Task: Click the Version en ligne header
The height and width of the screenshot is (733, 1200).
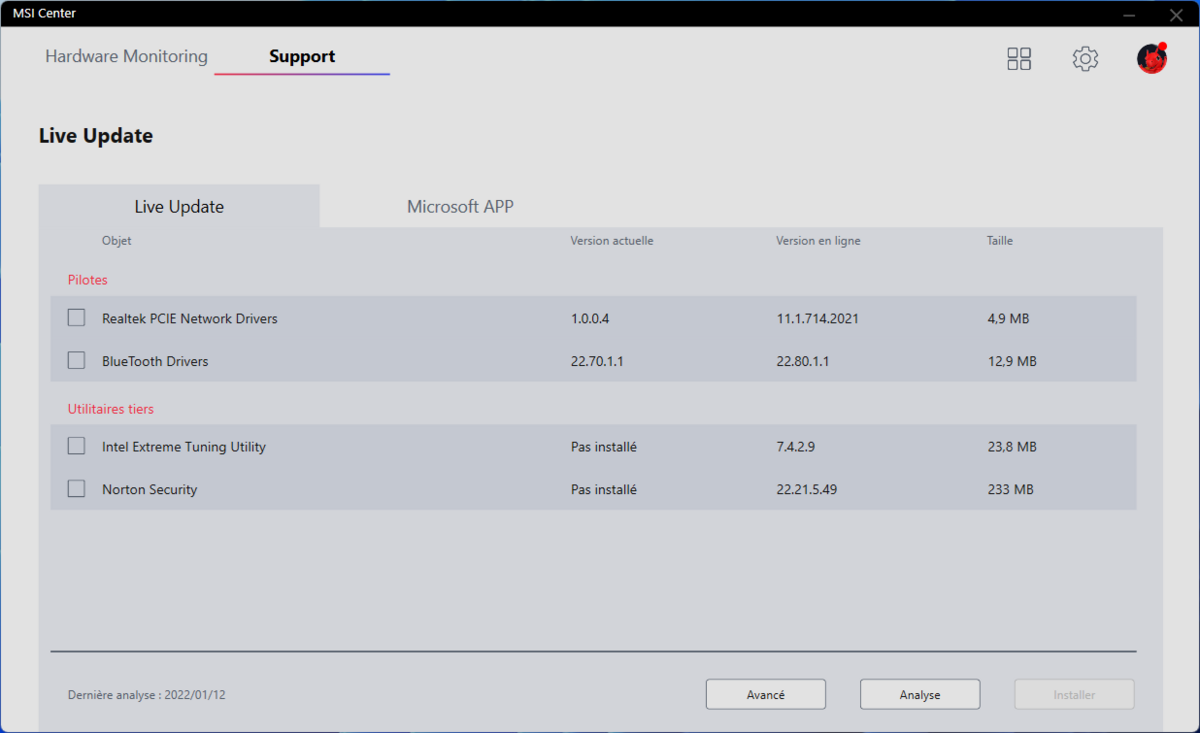Action: click(818, 241)
